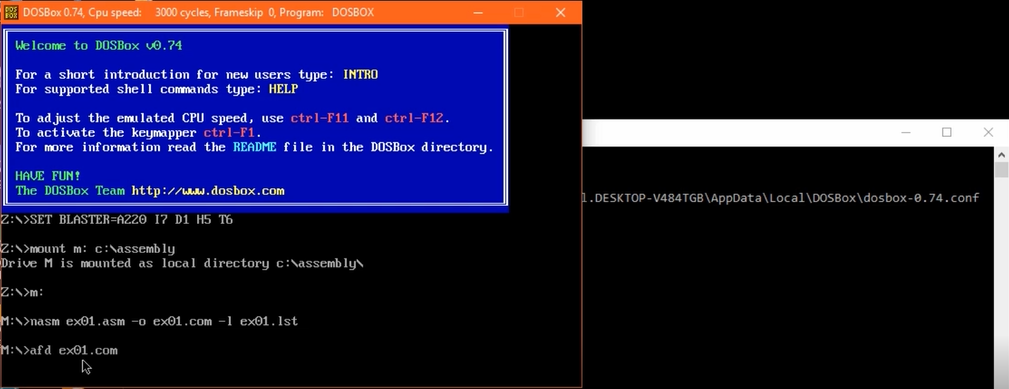The height and width of the screenshot is (389, 1009).
Task: Click the 'HAVE FUN!' line
Action: coord(48,176)
